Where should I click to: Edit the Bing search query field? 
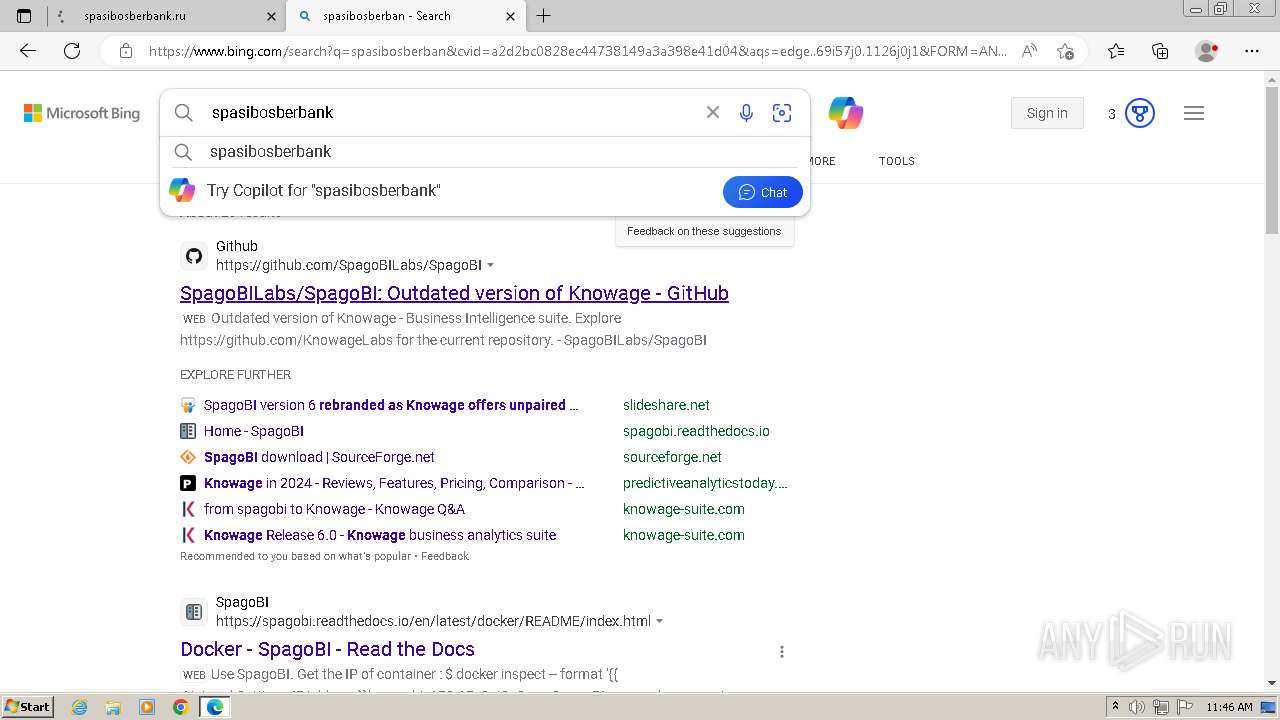click(450, 113)
